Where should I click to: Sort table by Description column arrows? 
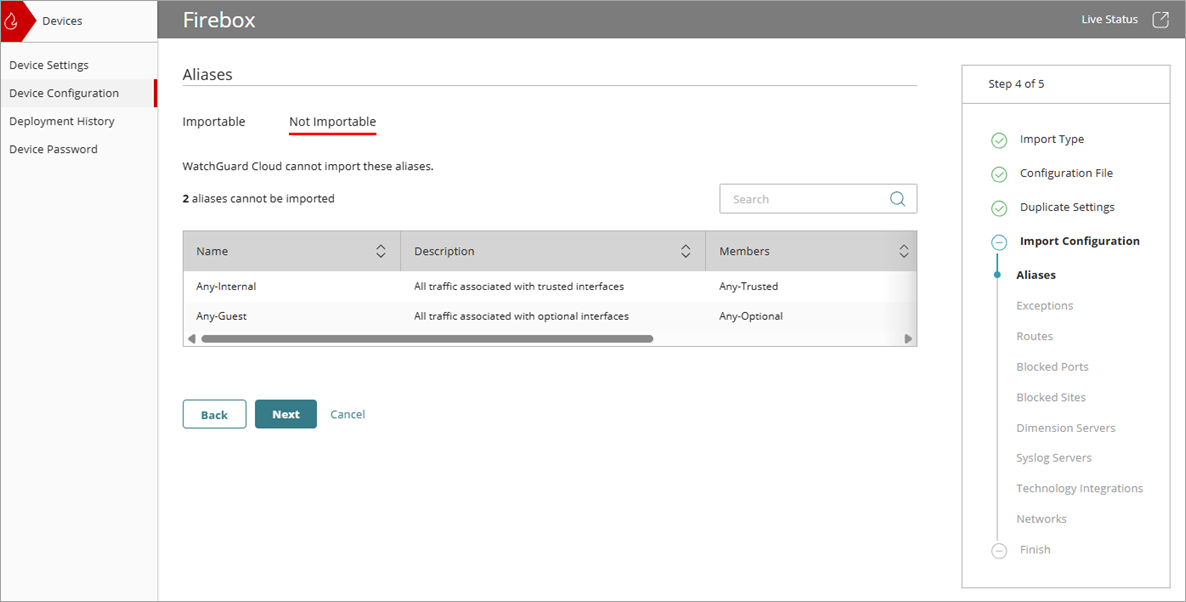pos(685,251)
